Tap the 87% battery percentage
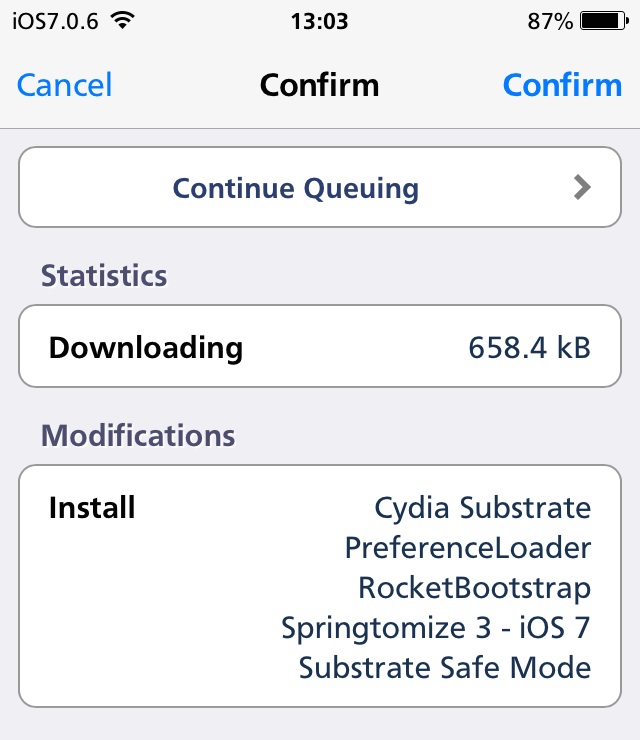Viewport: 640px width, 740px height. [x=550, y=21]
